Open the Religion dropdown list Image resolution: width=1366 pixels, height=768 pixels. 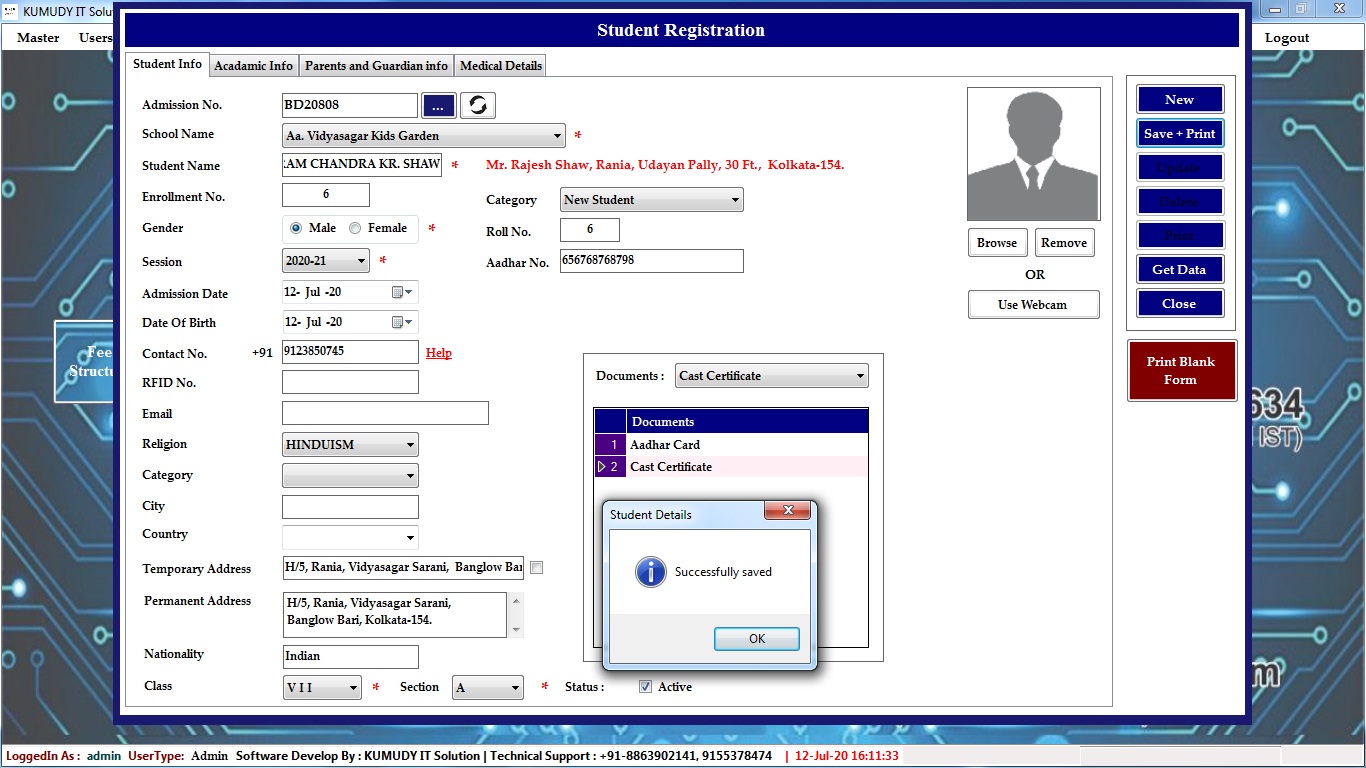(410, 445)
